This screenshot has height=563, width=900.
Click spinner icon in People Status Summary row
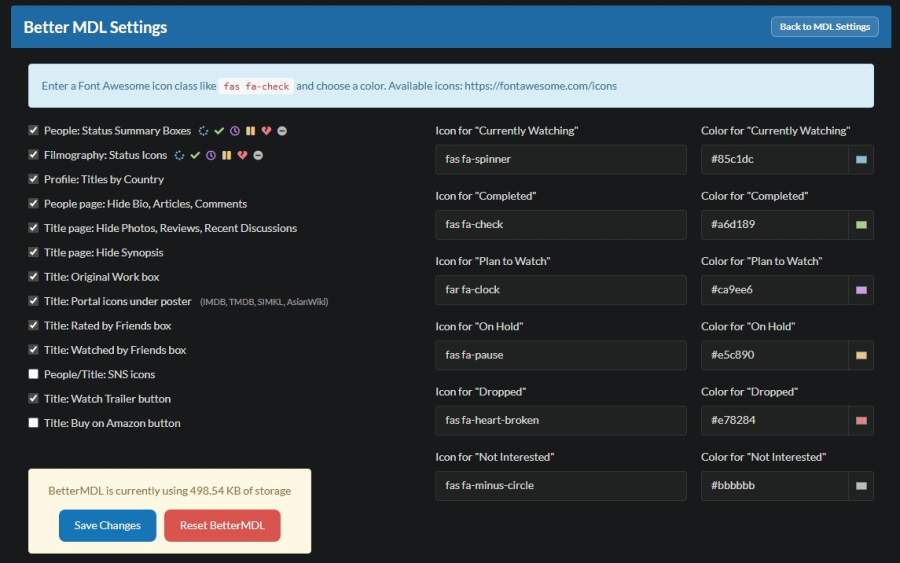(x=203, y=131)
